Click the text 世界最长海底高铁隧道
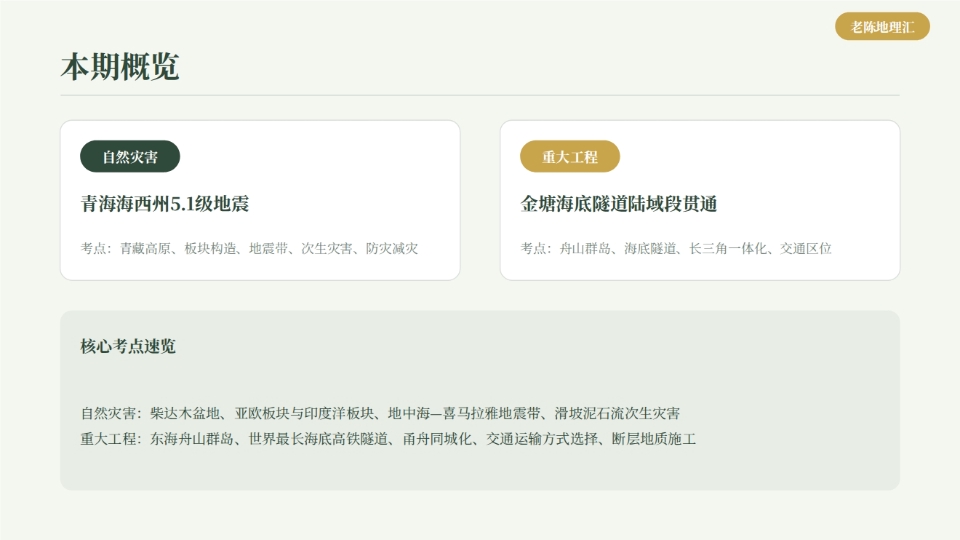 click(318, 439)
